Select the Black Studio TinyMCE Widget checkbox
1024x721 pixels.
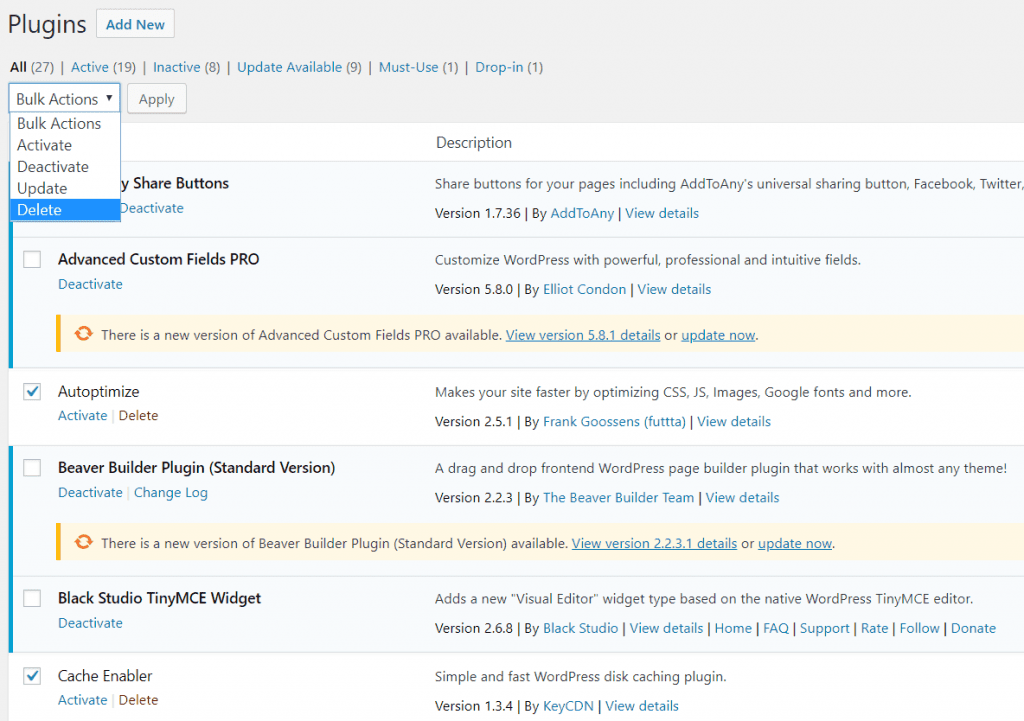[x=32, y=598]
